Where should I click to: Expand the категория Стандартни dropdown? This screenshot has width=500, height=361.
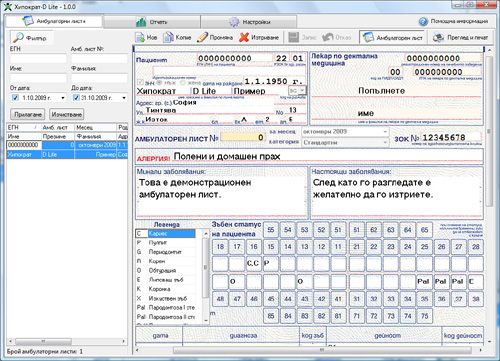pos(385,143)
